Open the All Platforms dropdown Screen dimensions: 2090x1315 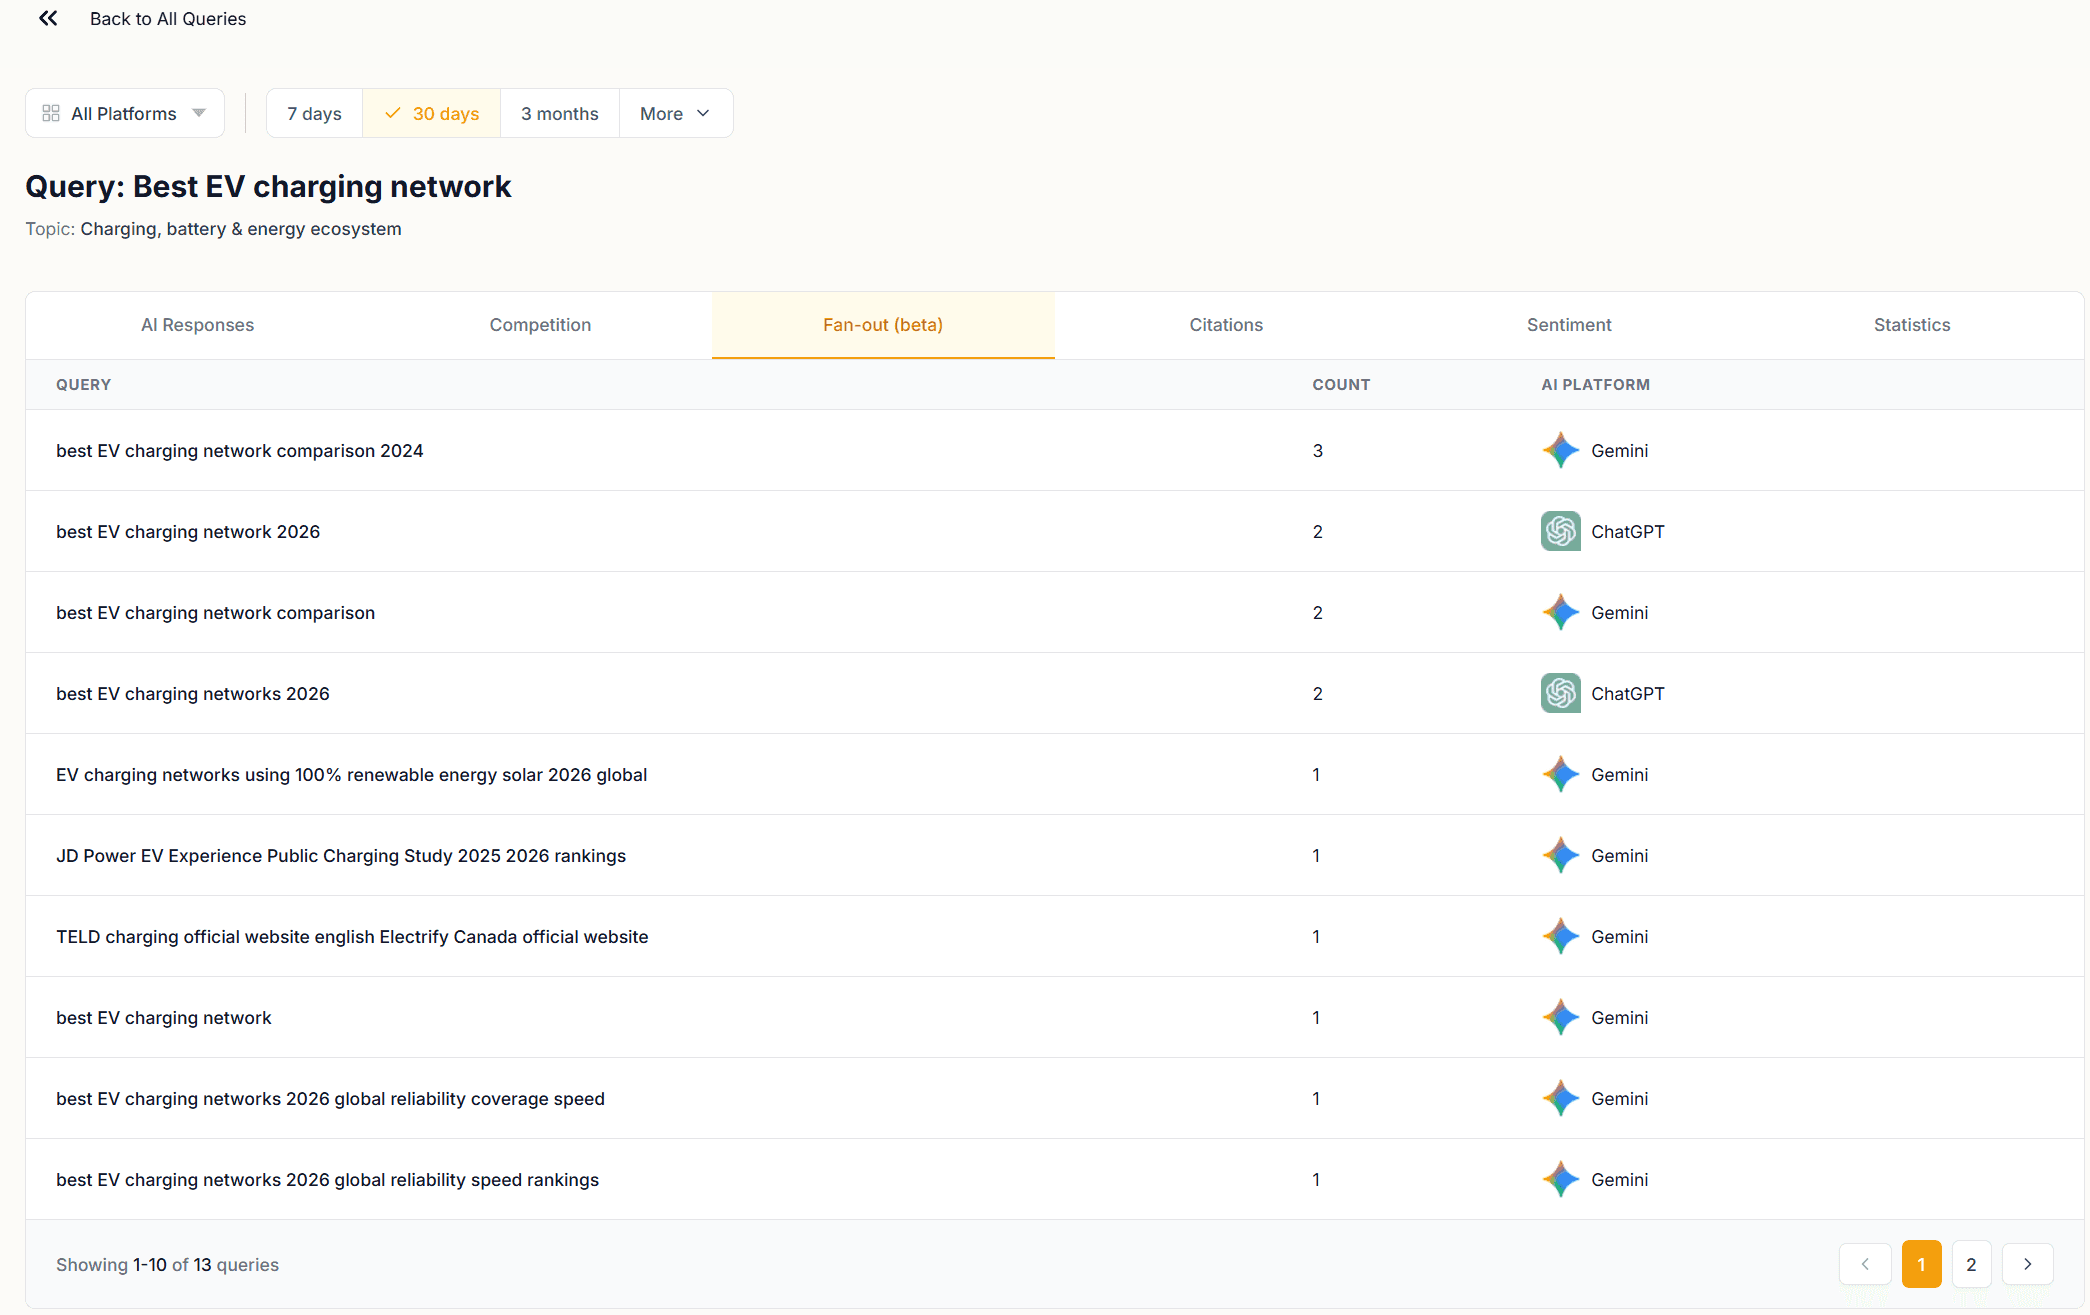125,113
